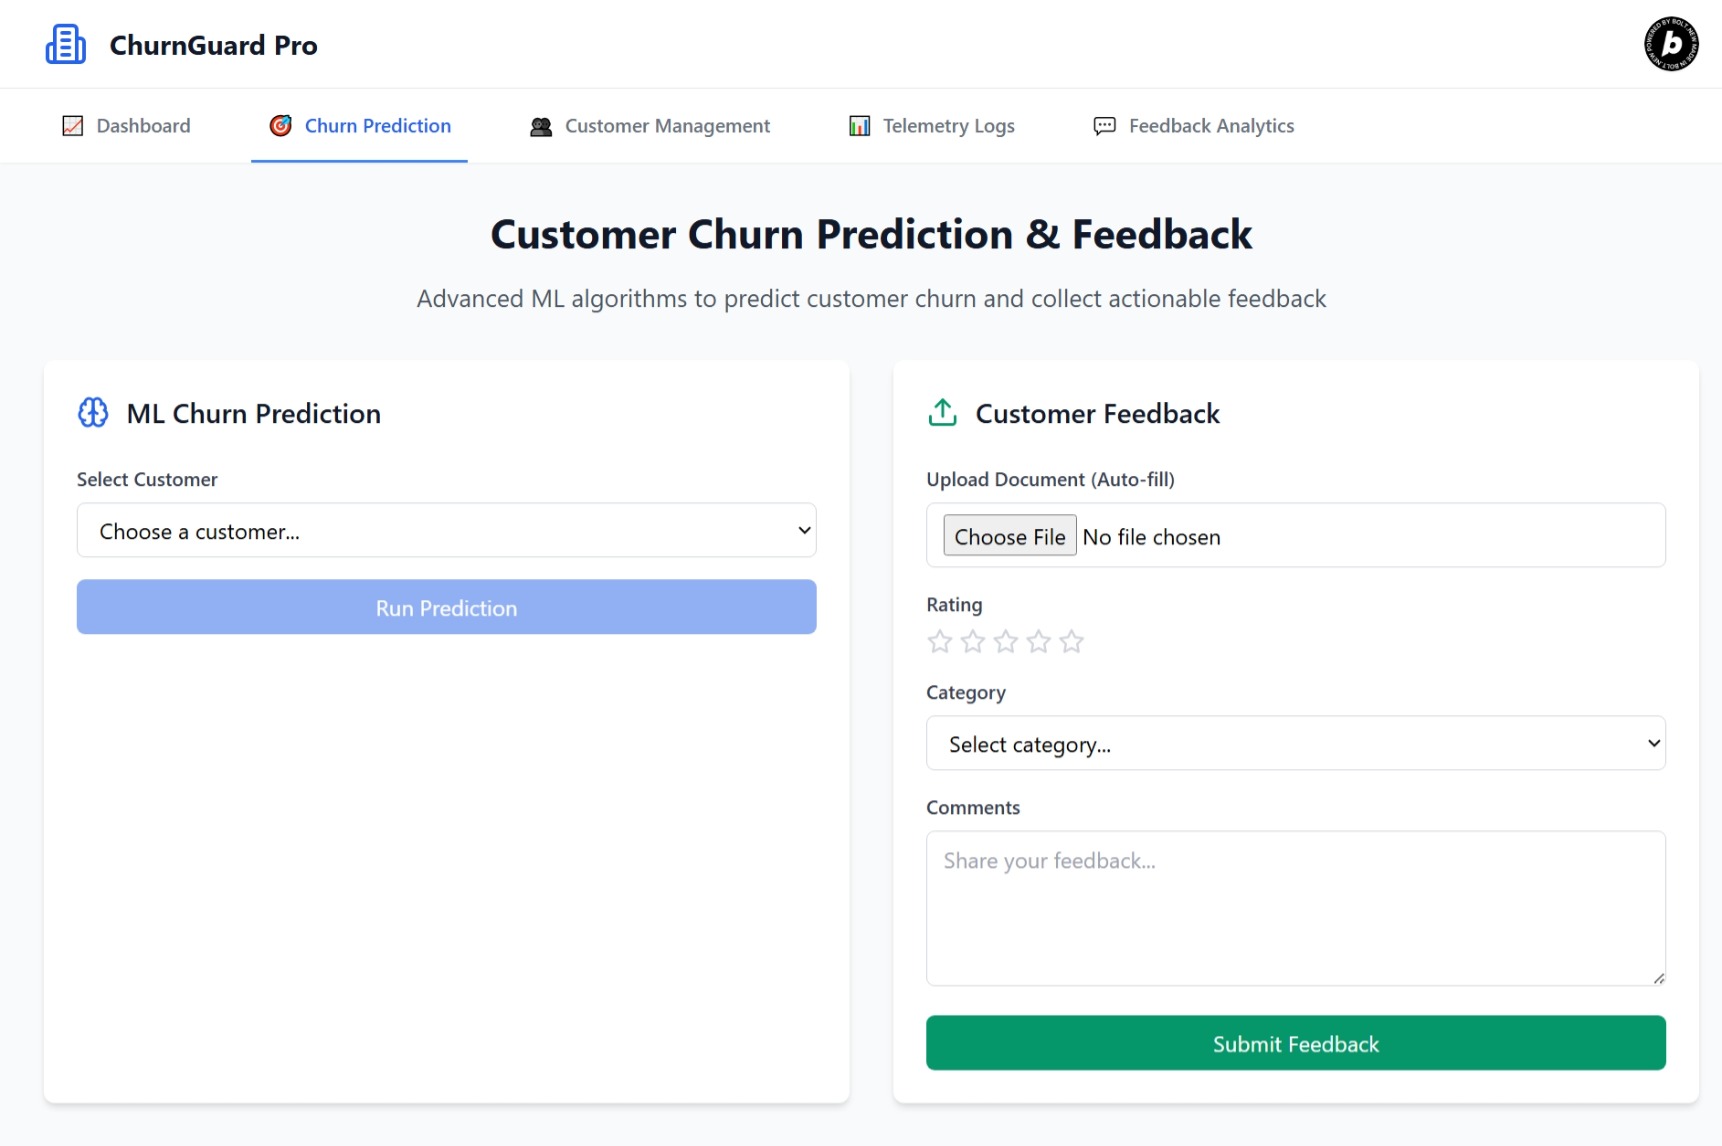
Task: Open the Choose a customer dropdown
Action: (x=446, y=531)
